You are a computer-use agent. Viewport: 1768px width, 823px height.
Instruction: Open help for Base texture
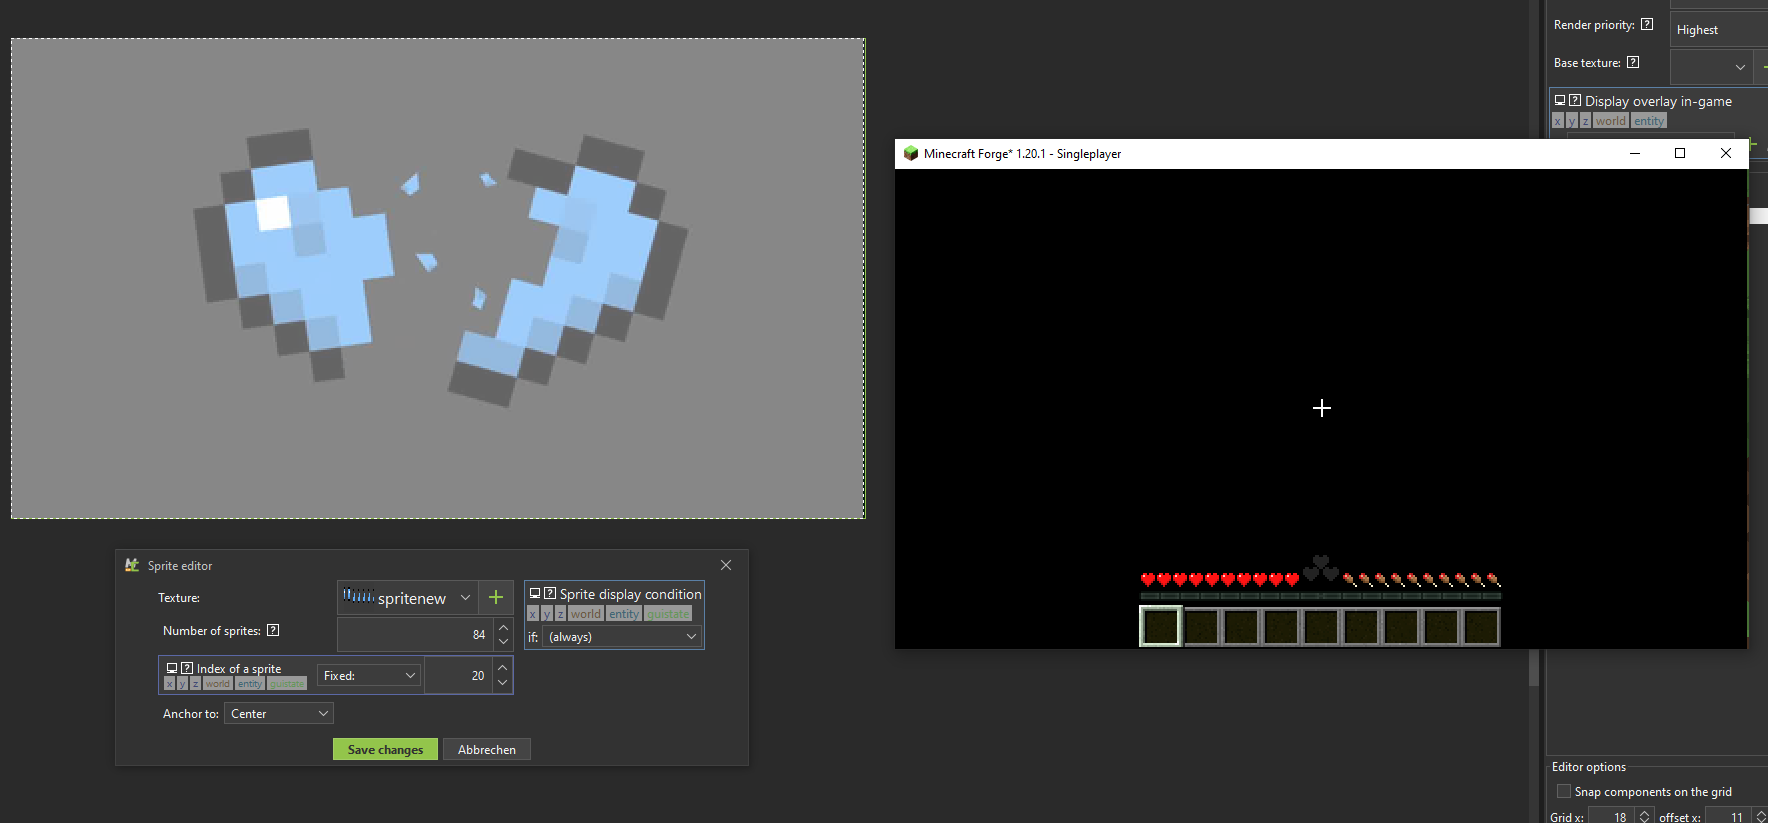pos(1633,62)
